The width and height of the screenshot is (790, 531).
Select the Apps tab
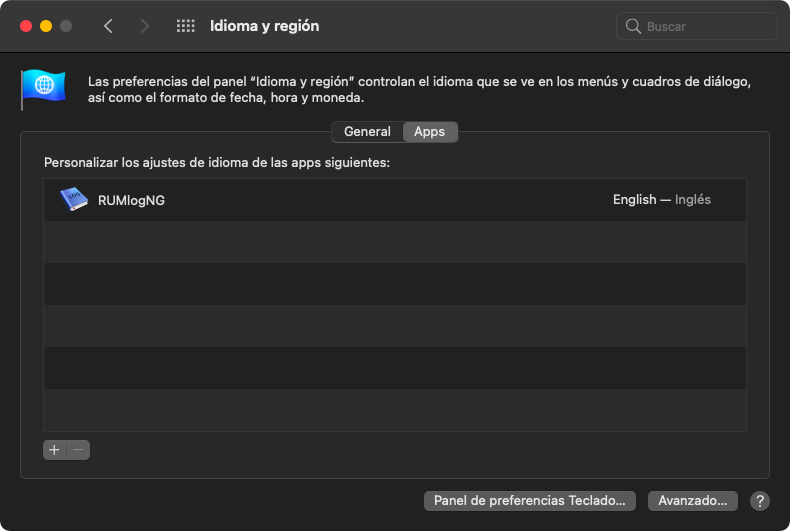[x=429, y=132]
